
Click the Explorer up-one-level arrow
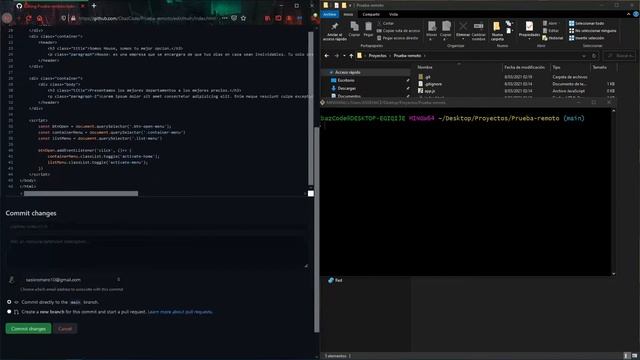[x=351, y=56]
